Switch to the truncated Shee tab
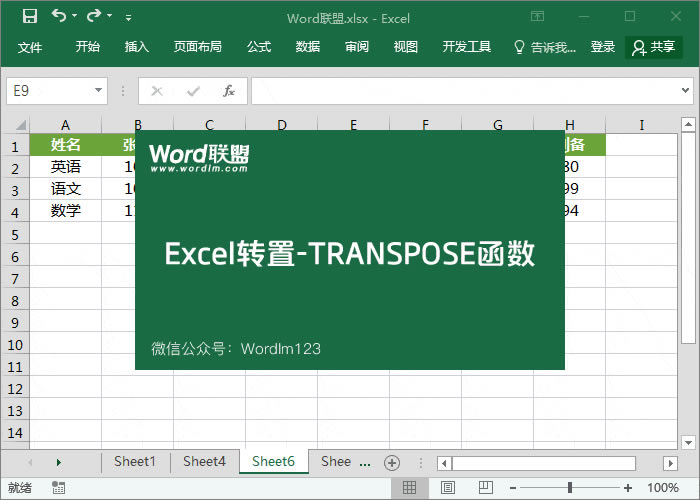Image resolution: width=700 pixels, height=500 pixels. tap(336, 462)
